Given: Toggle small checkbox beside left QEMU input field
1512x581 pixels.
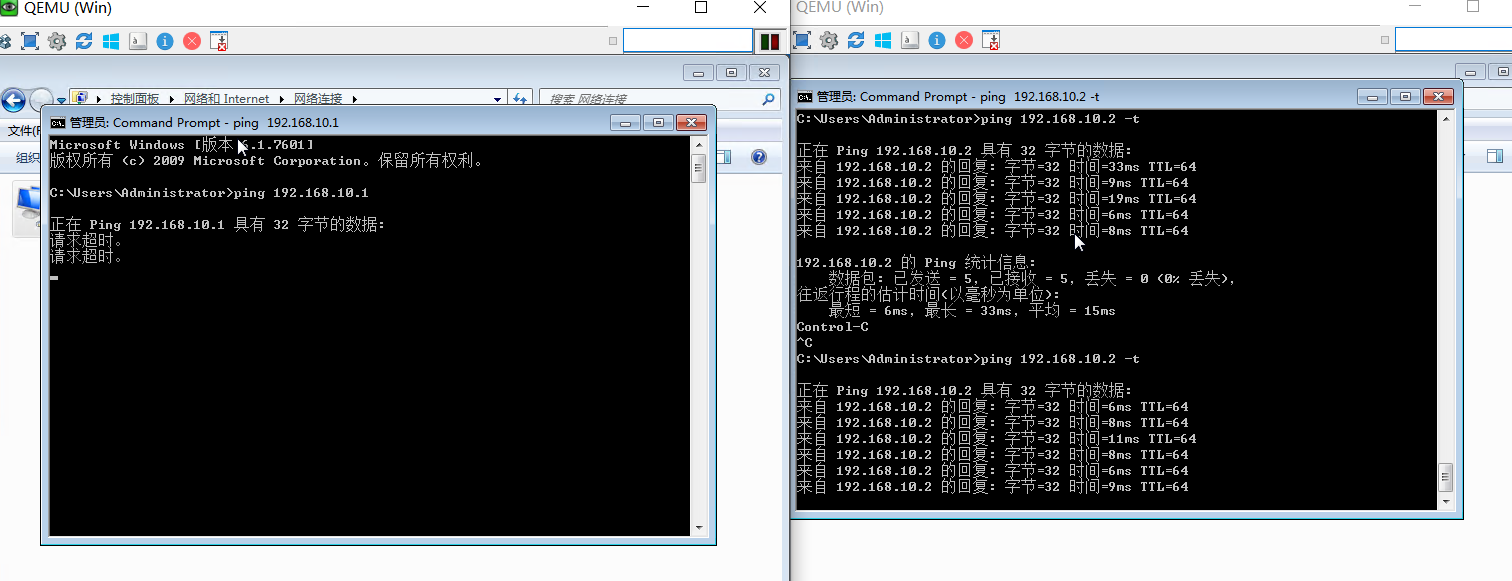Looking at the screenshot, I should (613, 41).
